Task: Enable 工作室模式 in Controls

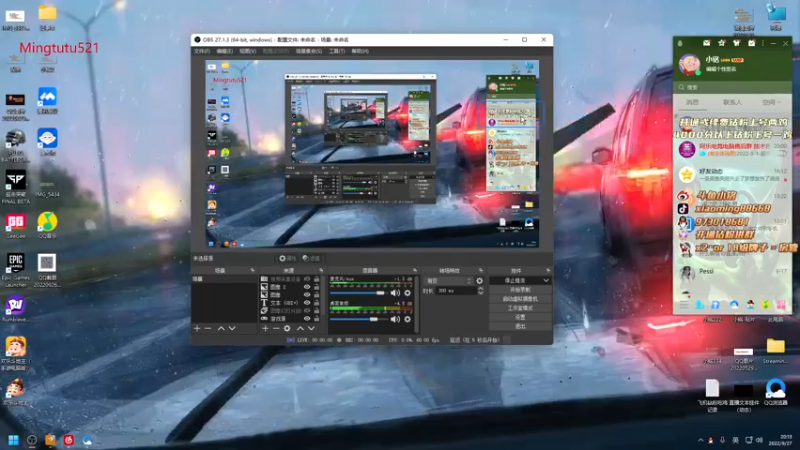Action: pos(520,308)
